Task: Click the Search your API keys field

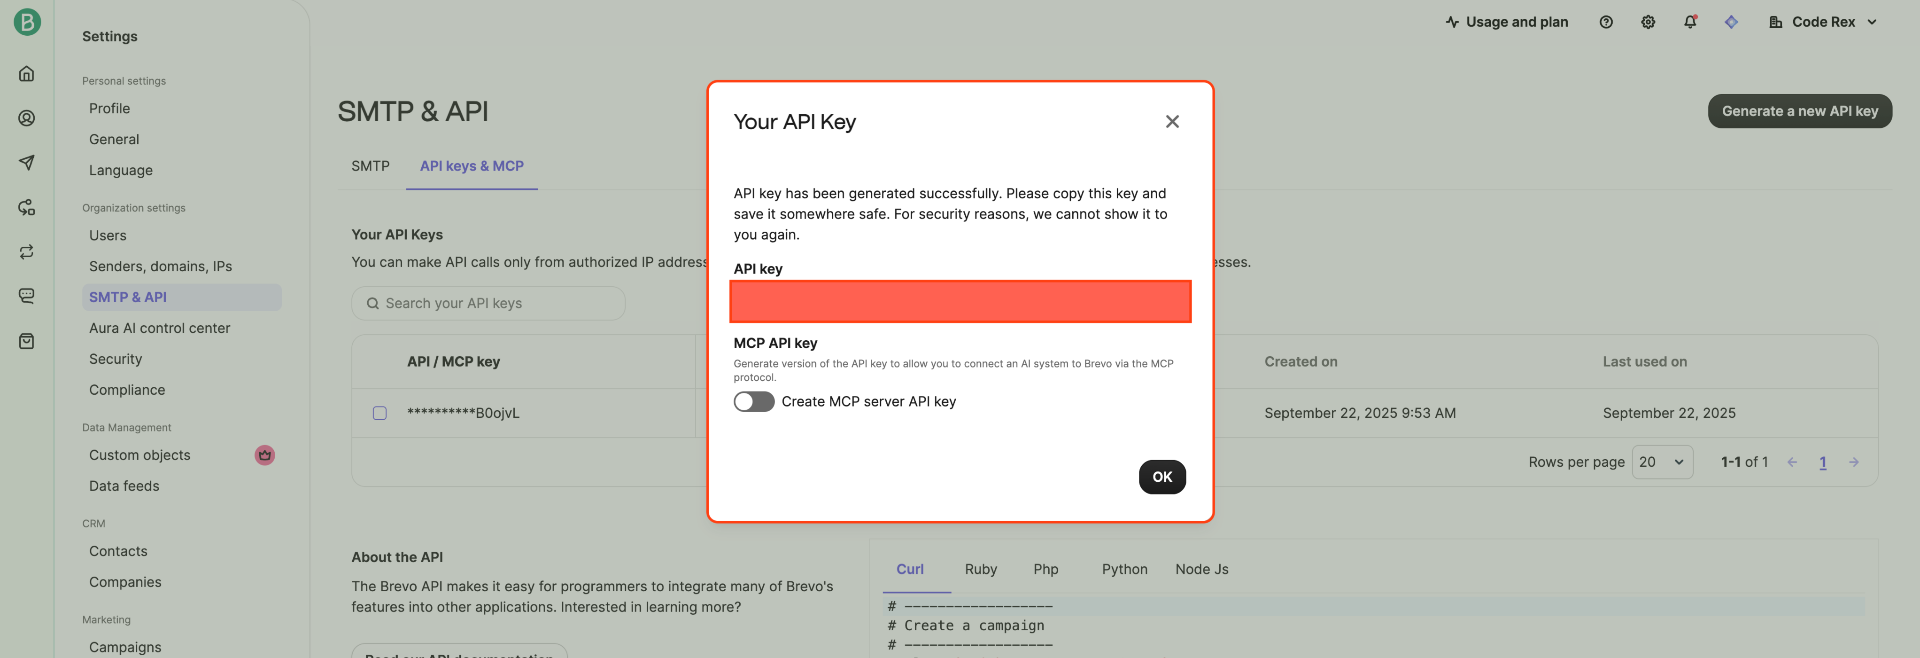Action: [x=488, y=303]
